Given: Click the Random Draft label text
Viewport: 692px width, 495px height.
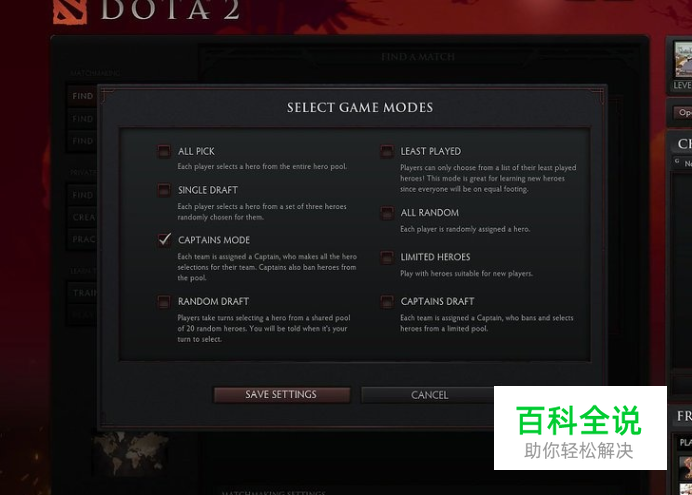Looking at the screenshot, I should coord(214,301).
